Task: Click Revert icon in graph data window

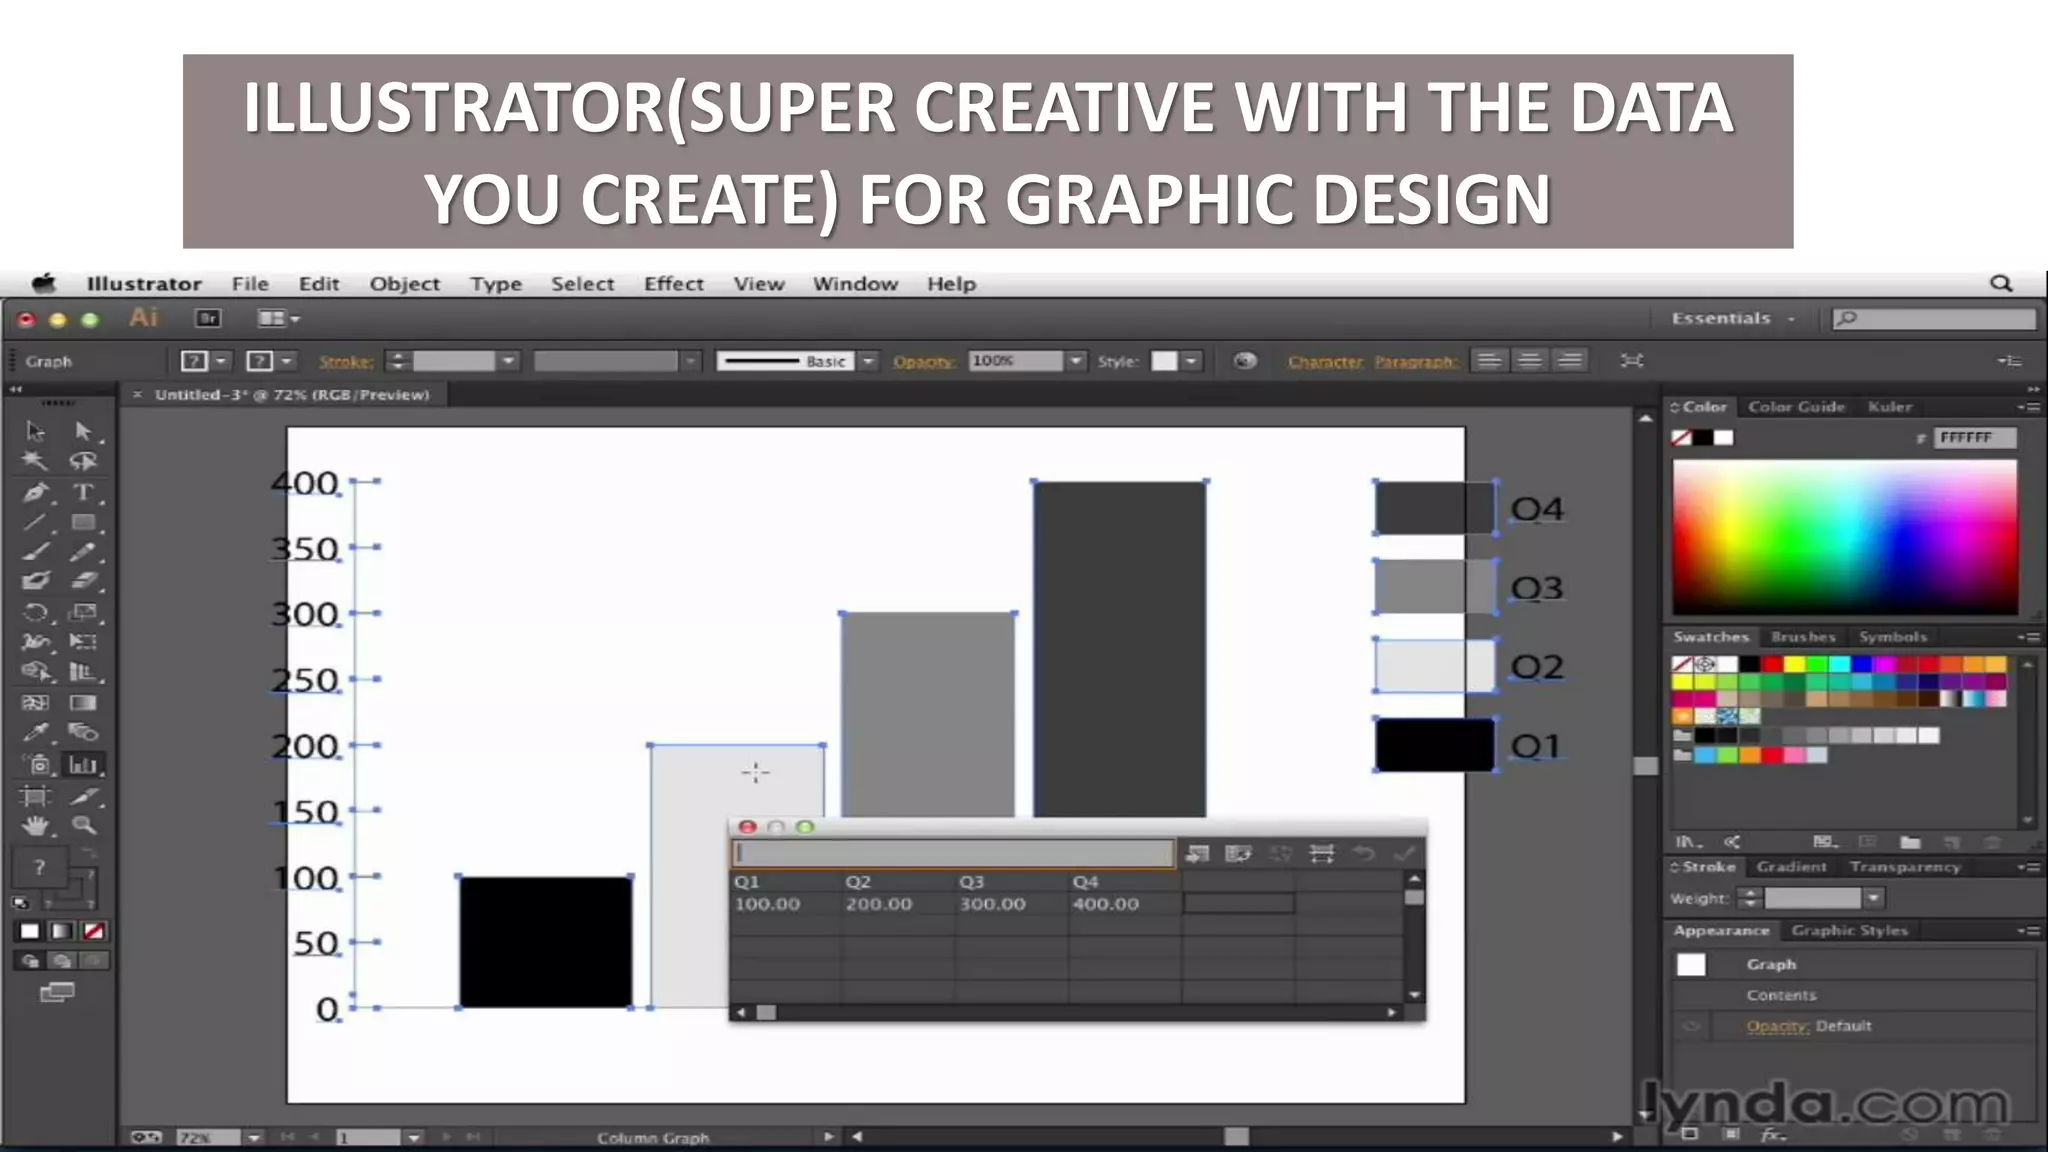Action: coord(1364,853)
